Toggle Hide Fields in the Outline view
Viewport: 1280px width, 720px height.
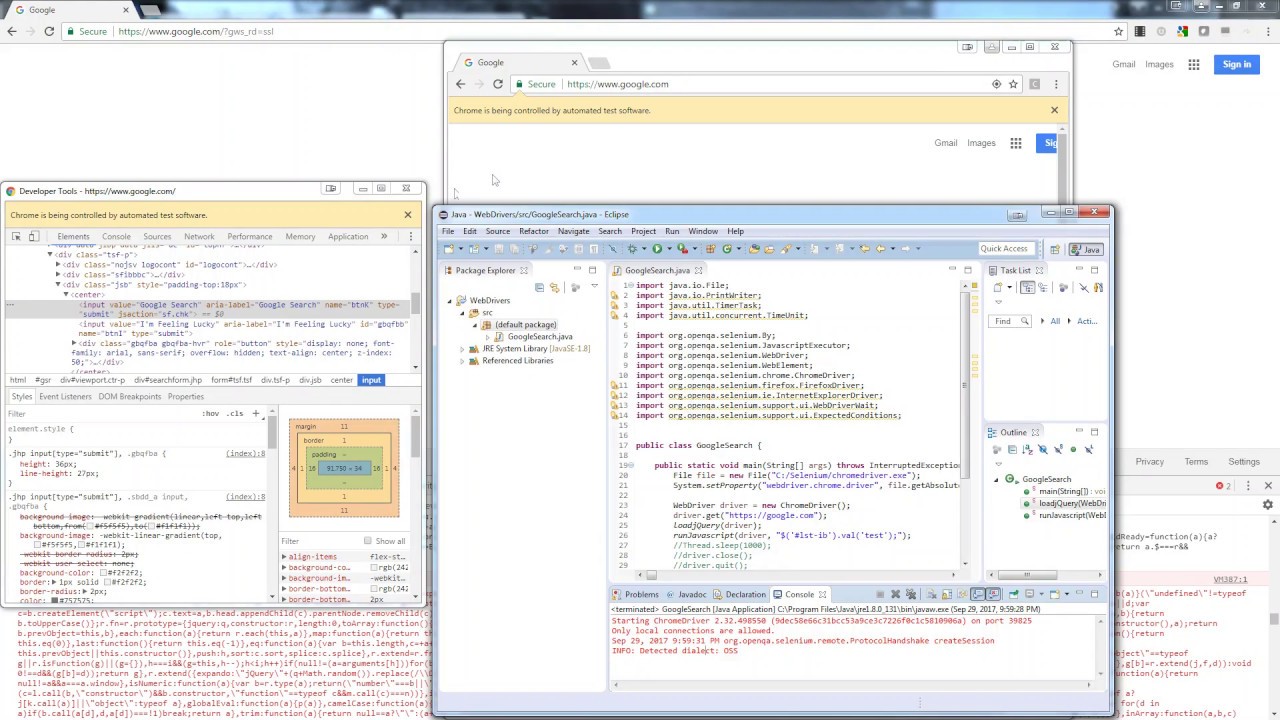click(1043, 450)
